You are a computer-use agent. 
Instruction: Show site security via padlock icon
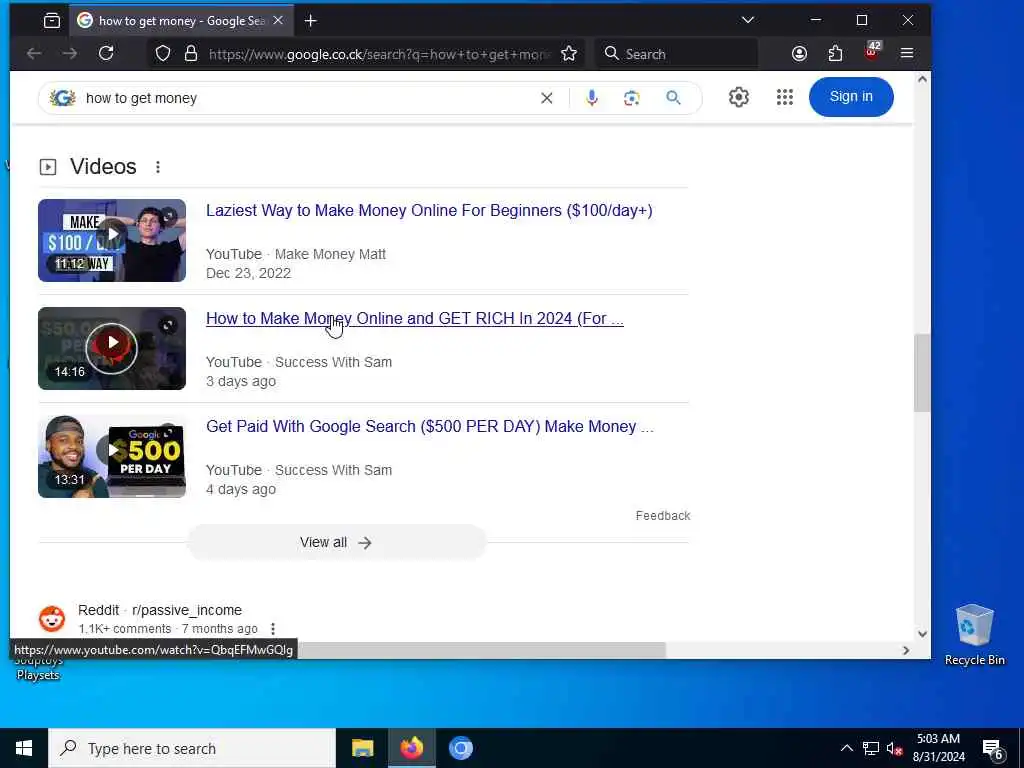191,54
